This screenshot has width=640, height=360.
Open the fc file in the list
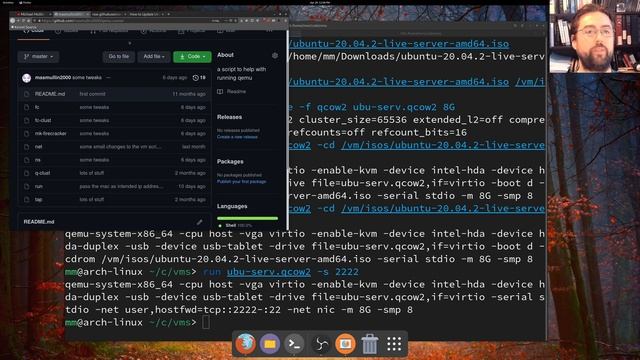click(x=37, y=107)
